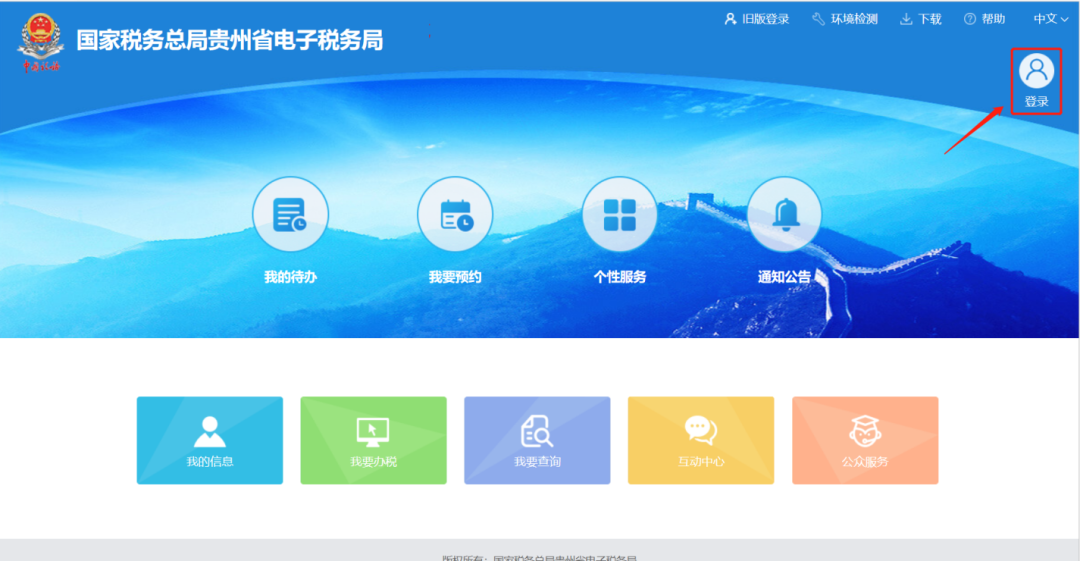
Task: Click the tax bureau emblem logo
Action: click(x=41, y=42)
